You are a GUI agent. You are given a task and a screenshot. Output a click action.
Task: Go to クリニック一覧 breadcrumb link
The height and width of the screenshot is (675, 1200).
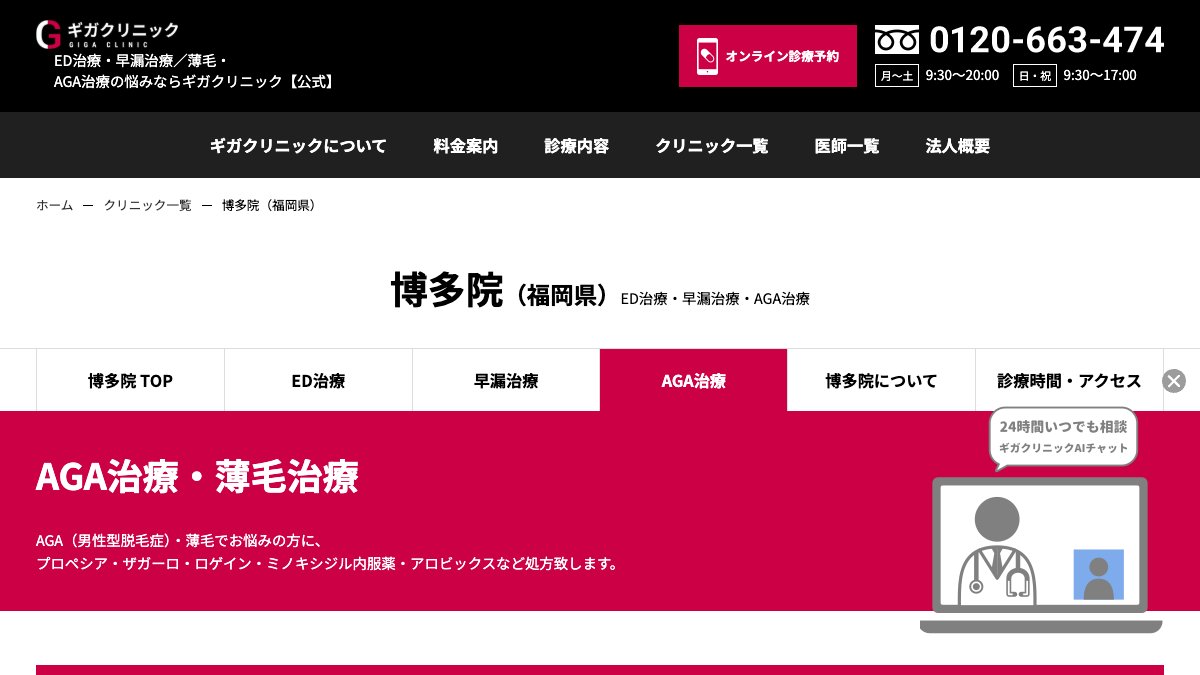148,205
